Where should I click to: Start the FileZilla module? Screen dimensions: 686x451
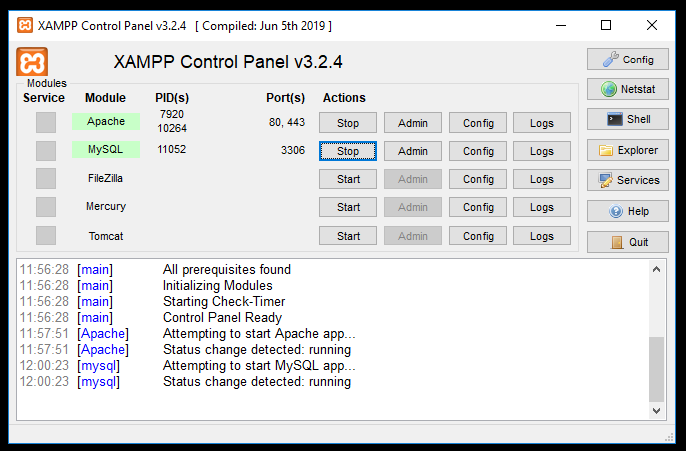click(x=348, y=179)
